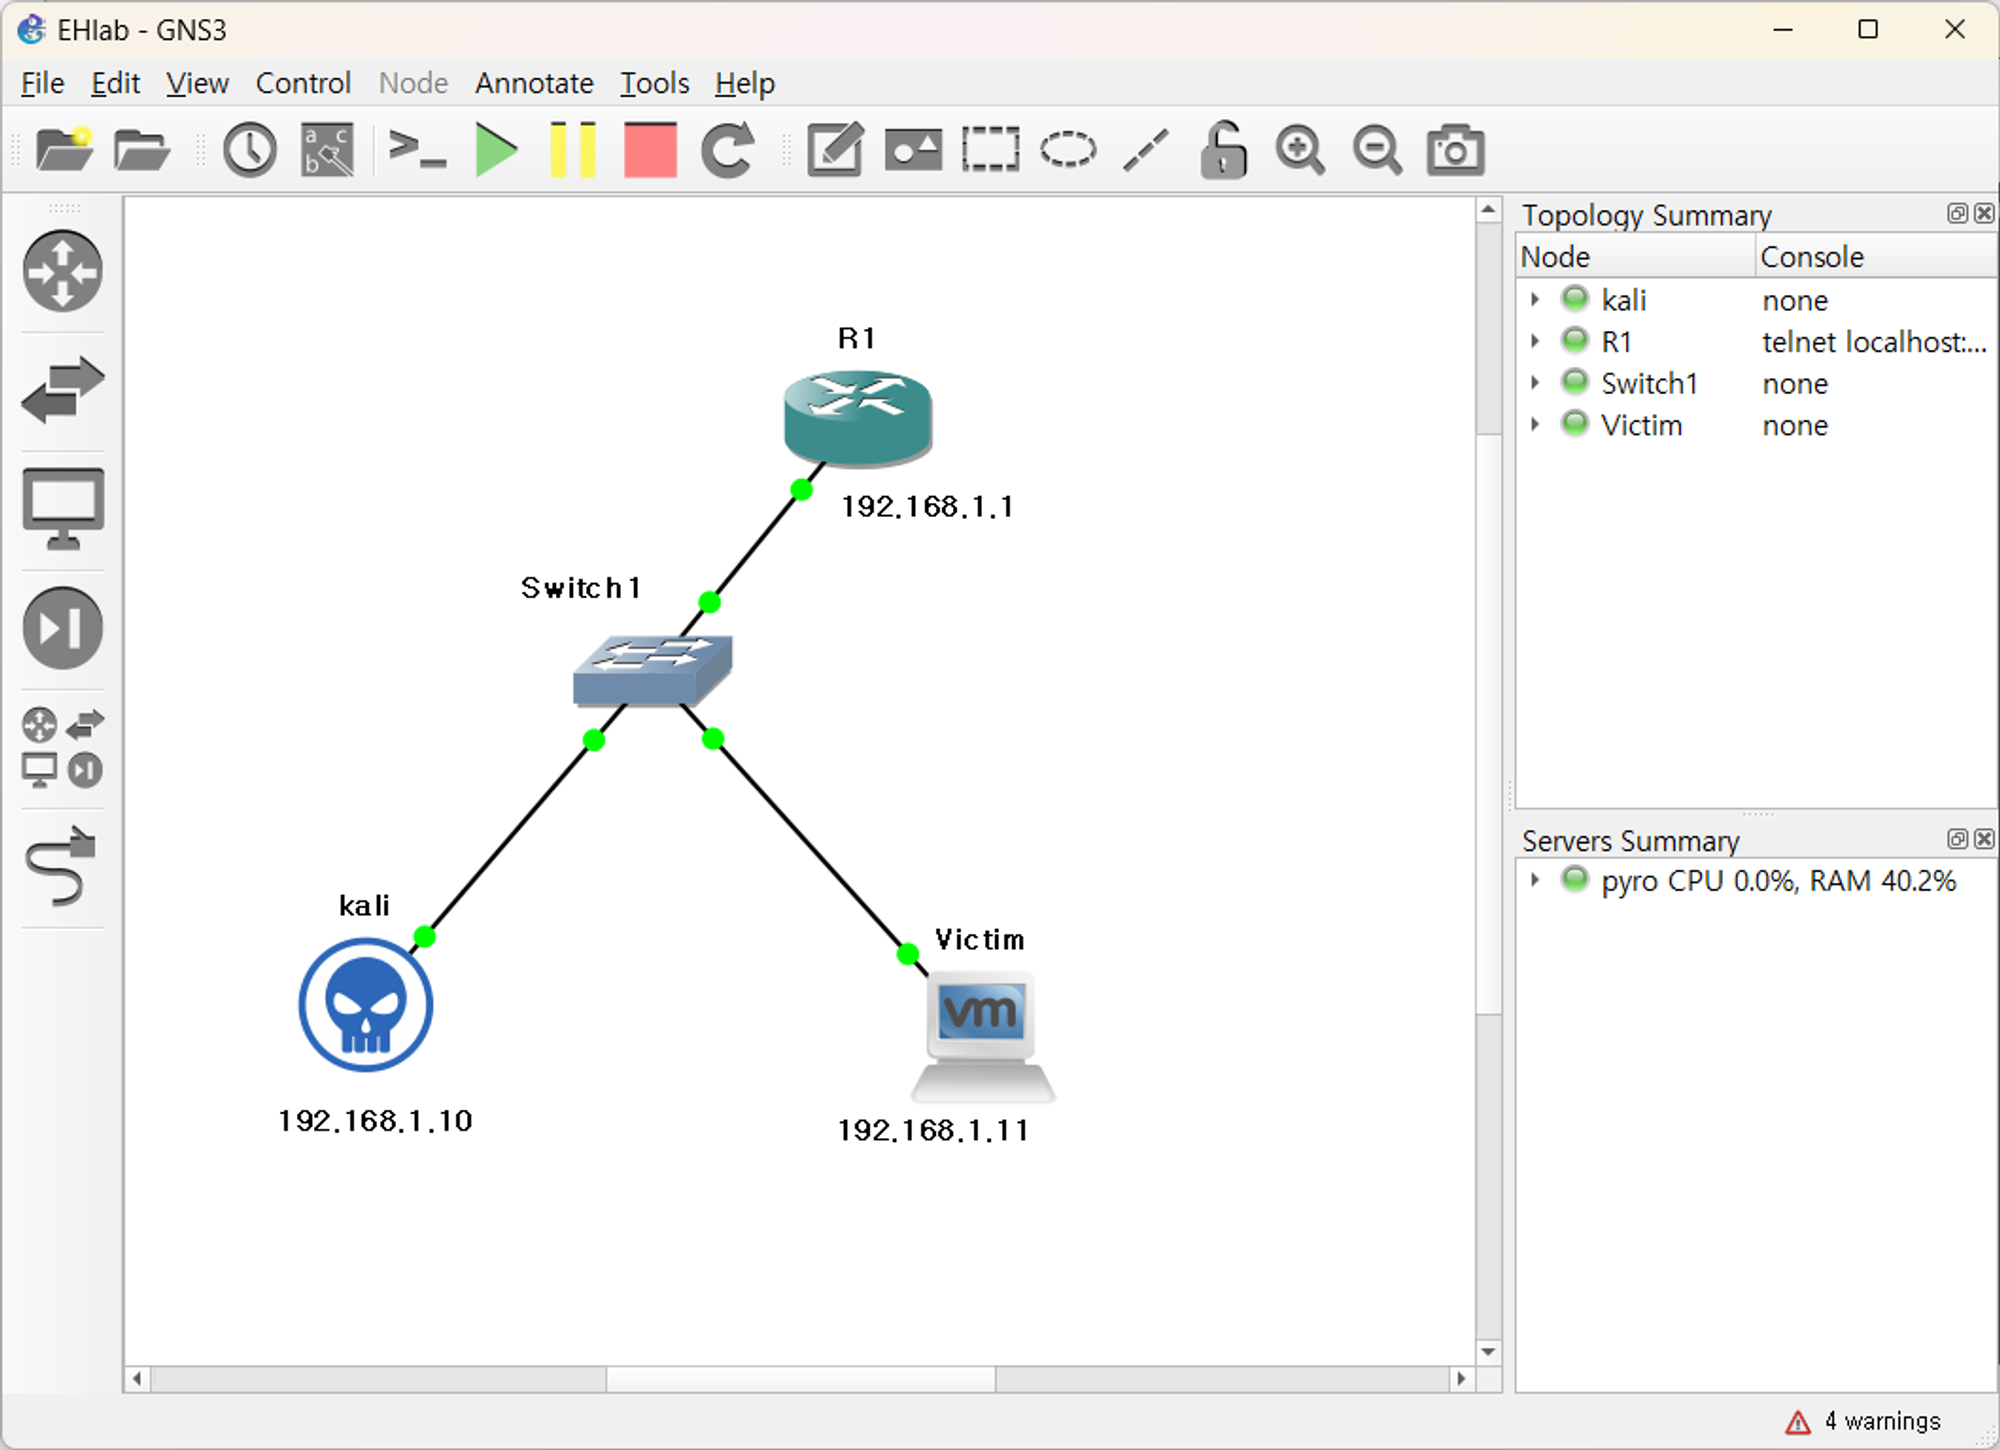
Task: Click the Zoom in magnifier icon
Action: 1300,151
